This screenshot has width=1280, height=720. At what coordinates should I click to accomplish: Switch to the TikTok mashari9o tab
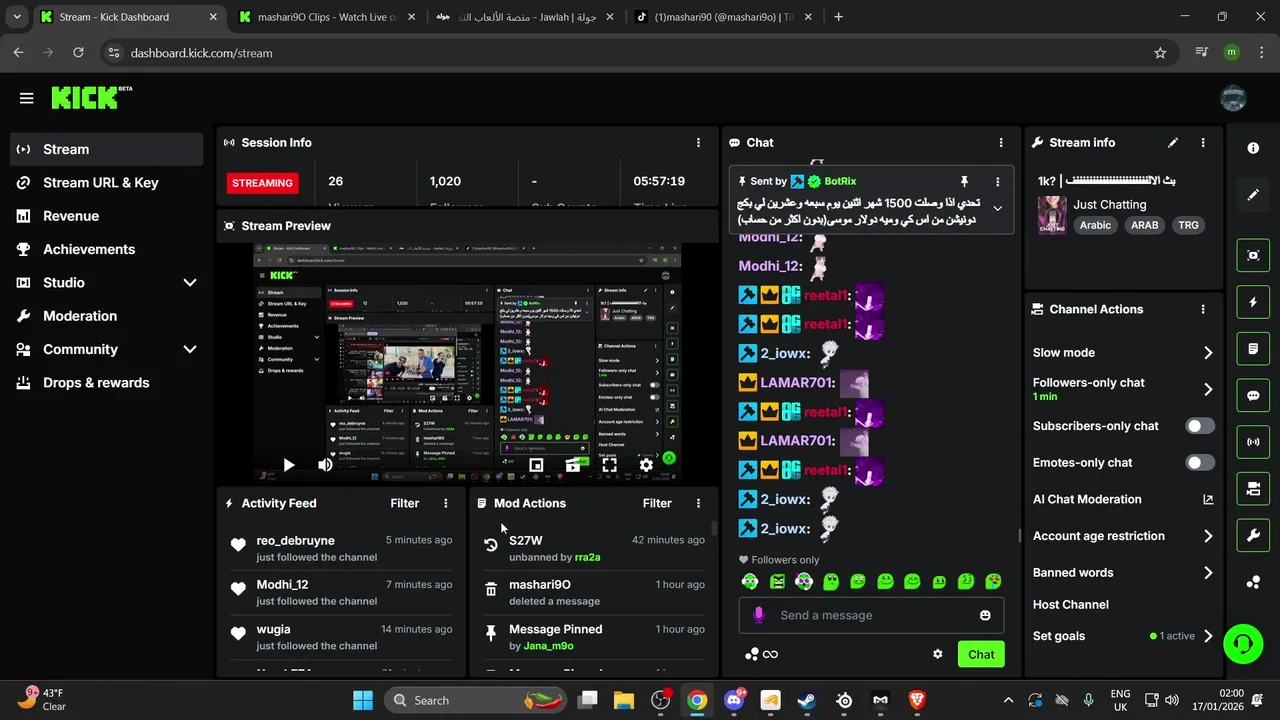pos(724,17)
